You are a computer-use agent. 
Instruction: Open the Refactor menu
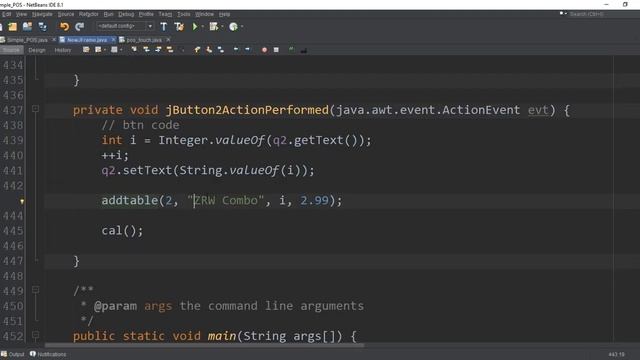tap(89, 14)
